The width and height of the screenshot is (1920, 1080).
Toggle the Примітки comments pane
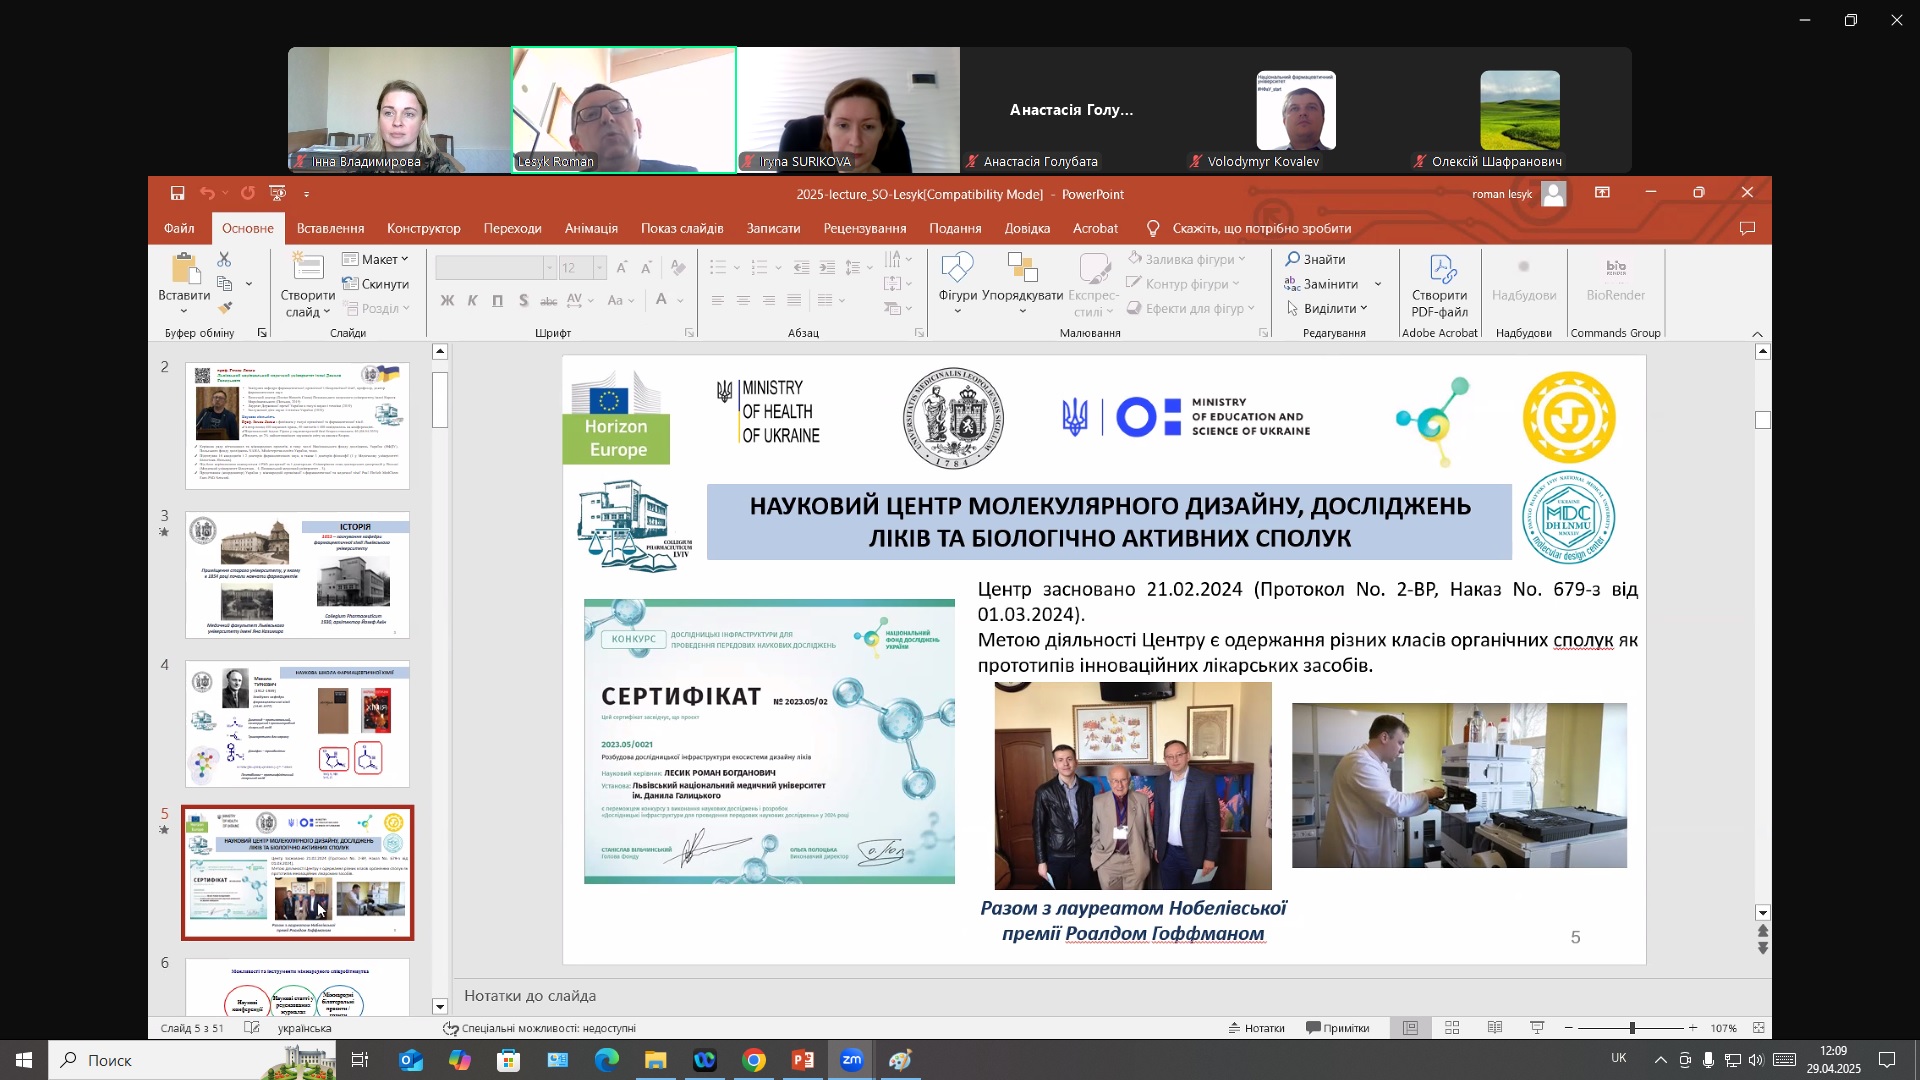coord(1338,1028)
